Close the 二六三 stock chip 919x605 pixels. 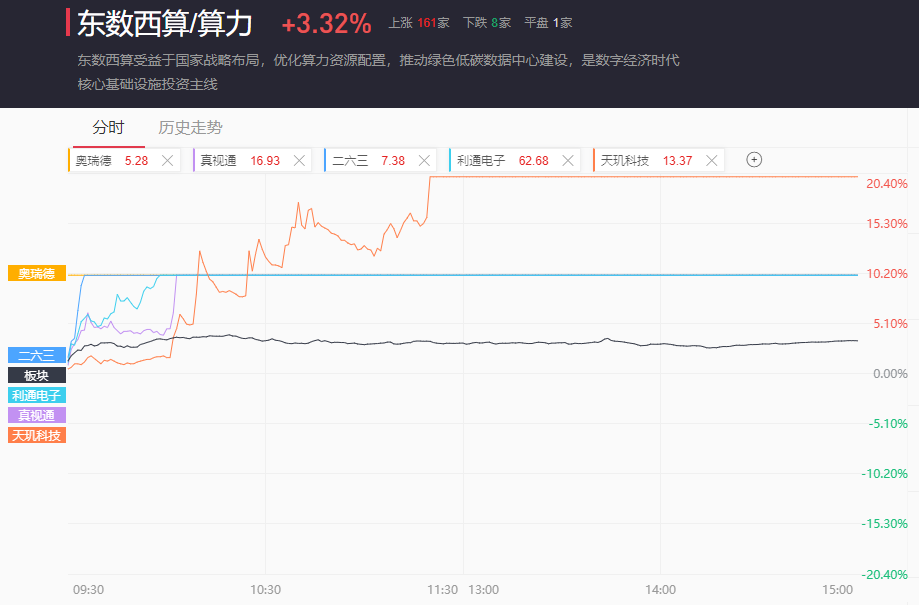pos(425,160)
